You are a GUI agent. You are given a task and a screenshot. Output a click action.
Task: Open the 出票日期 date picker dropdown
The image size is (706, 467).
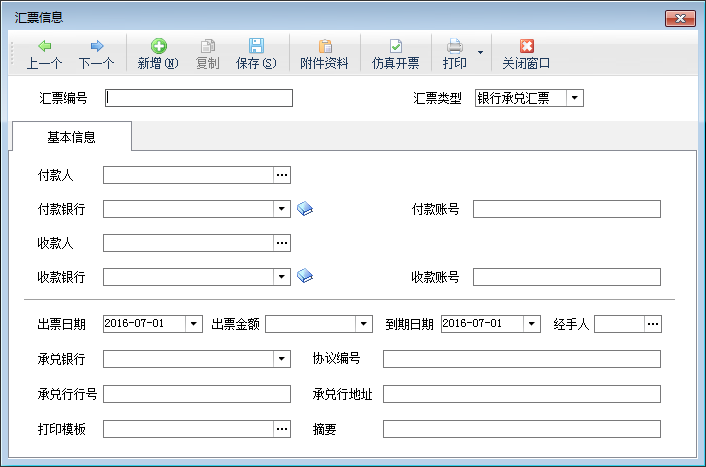pos(194,324)
